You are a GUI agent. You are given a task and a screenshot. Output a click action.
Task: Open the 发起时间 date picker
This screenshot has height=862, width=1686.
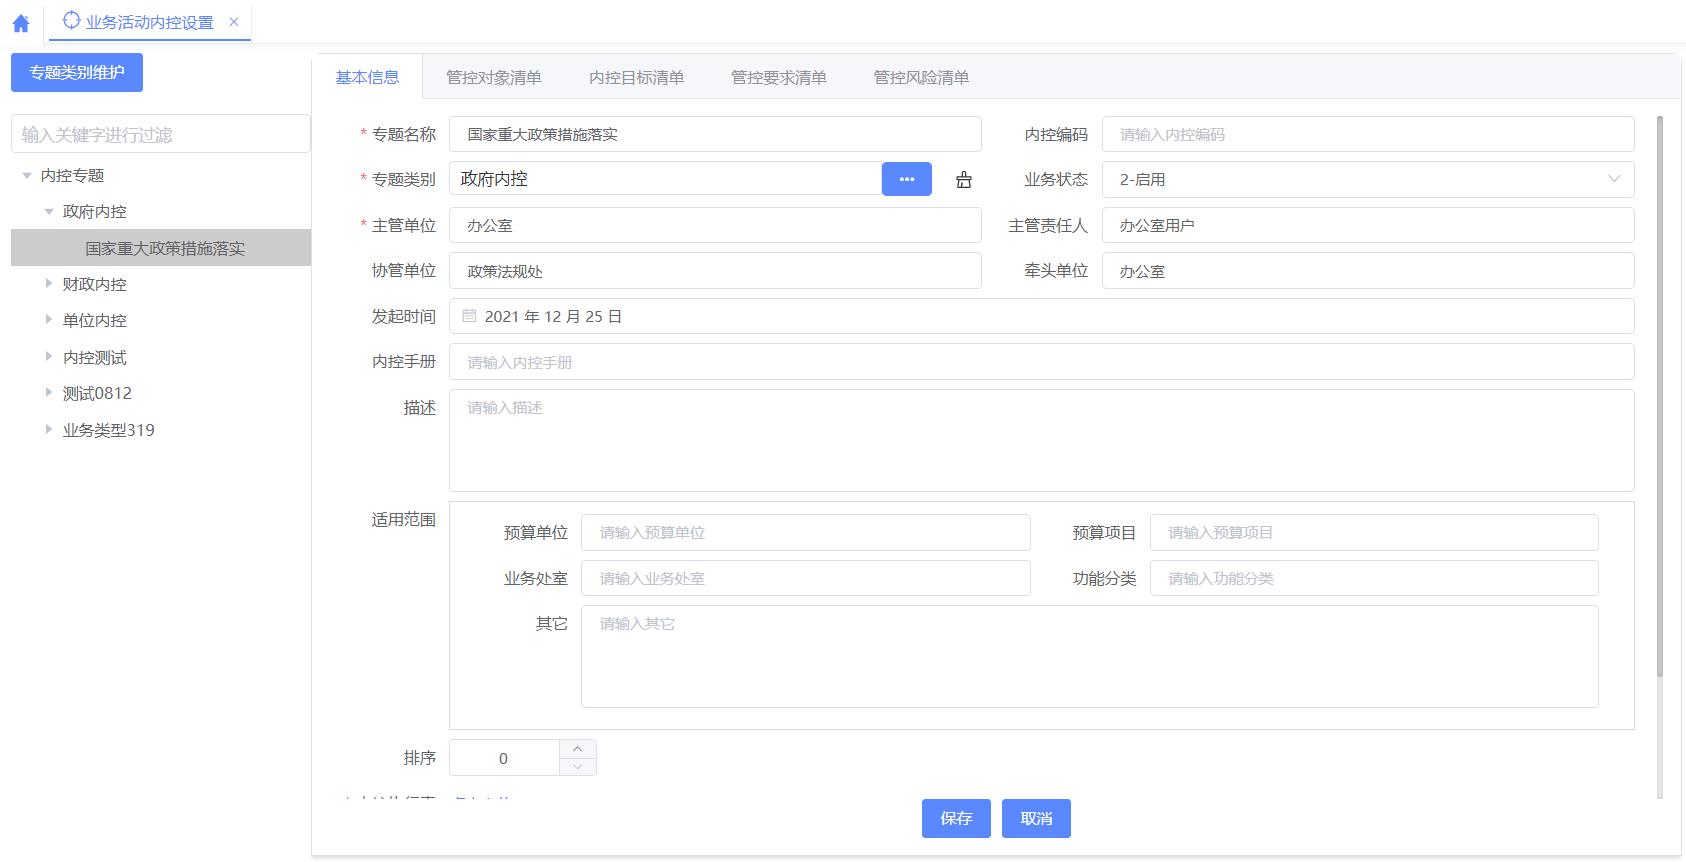pyautogui.click(x=1042, y=316)
